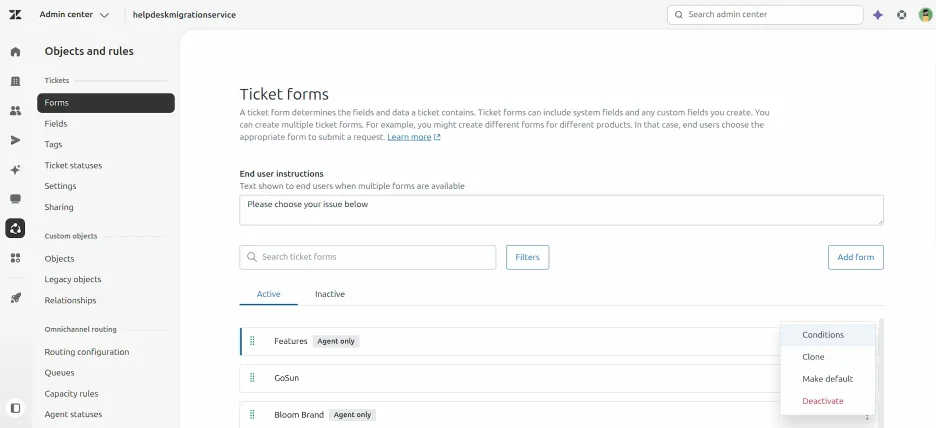The image size is (936, 428).
Task: Click the drag handle for GoSun form
Action: pos(253,378)
